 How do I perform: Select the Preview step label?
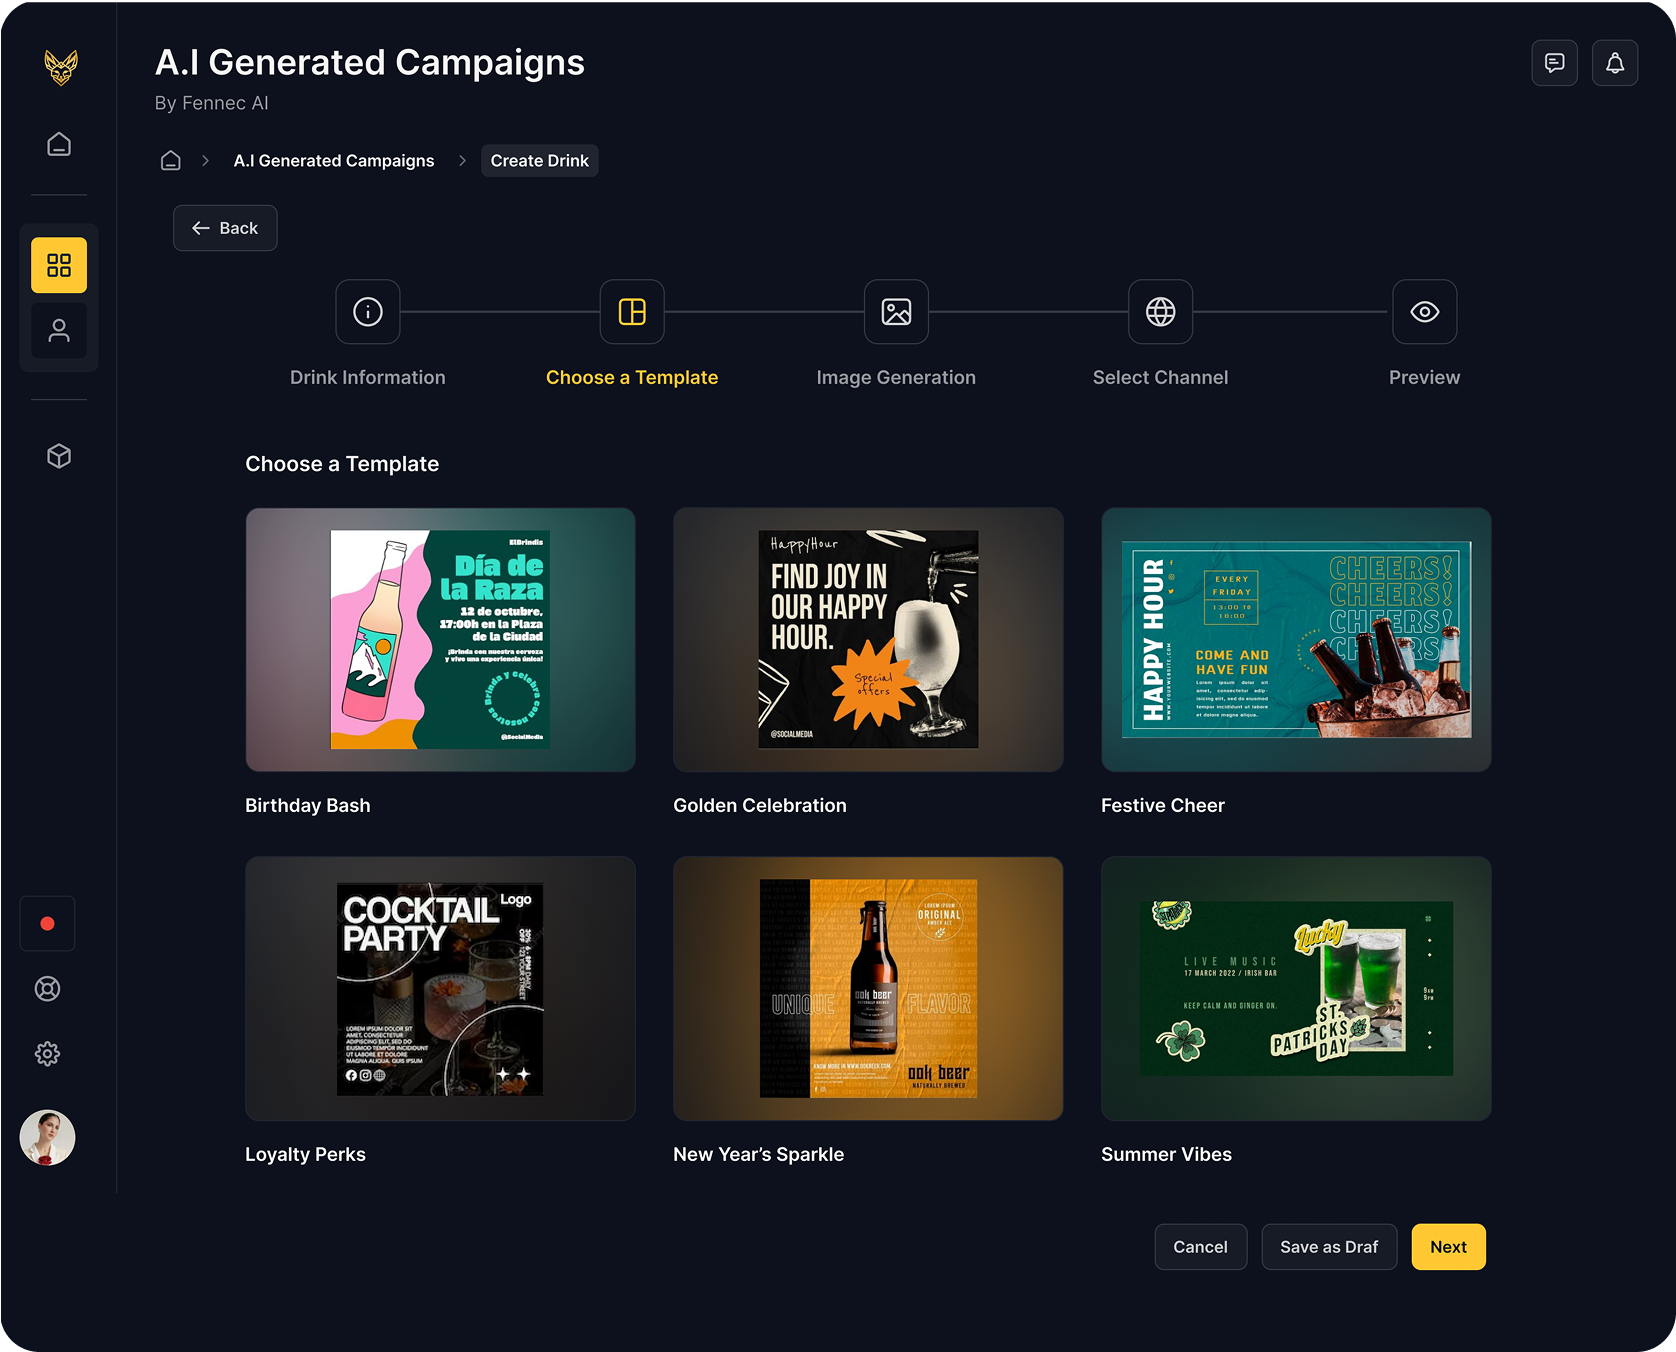coord(1424,378)
